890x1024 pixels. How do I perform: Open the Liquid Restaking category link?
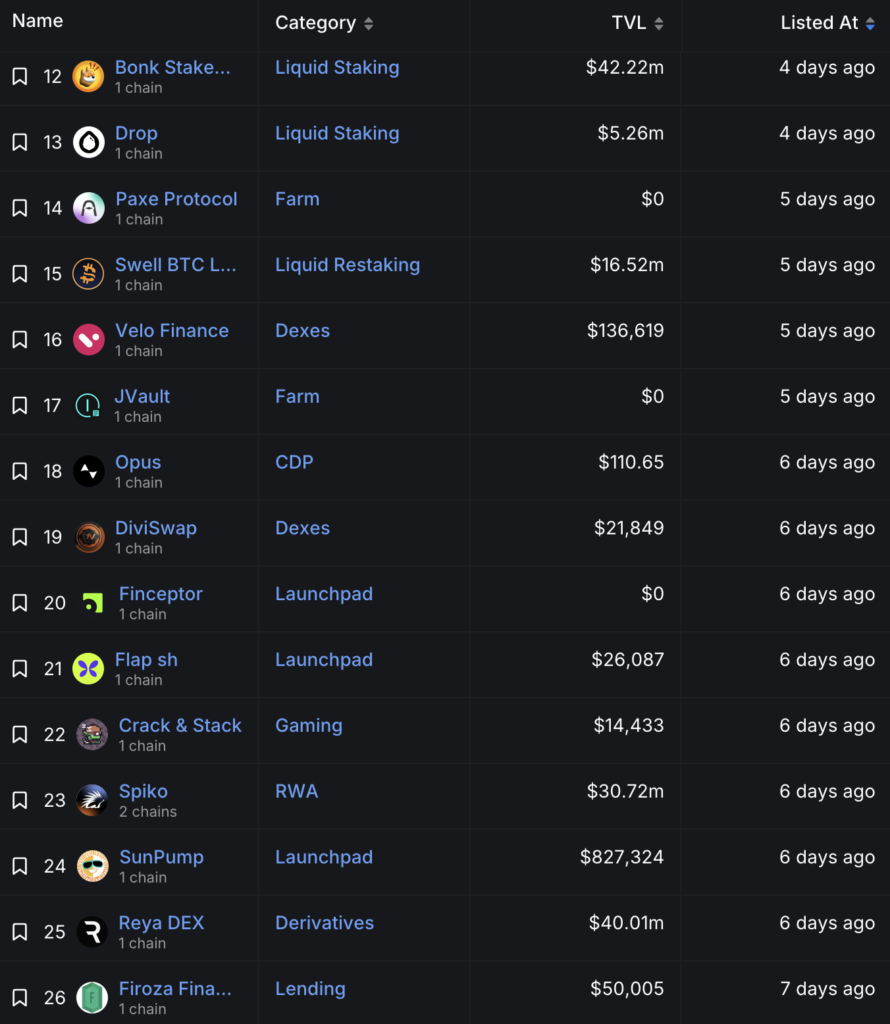(347, 264)
